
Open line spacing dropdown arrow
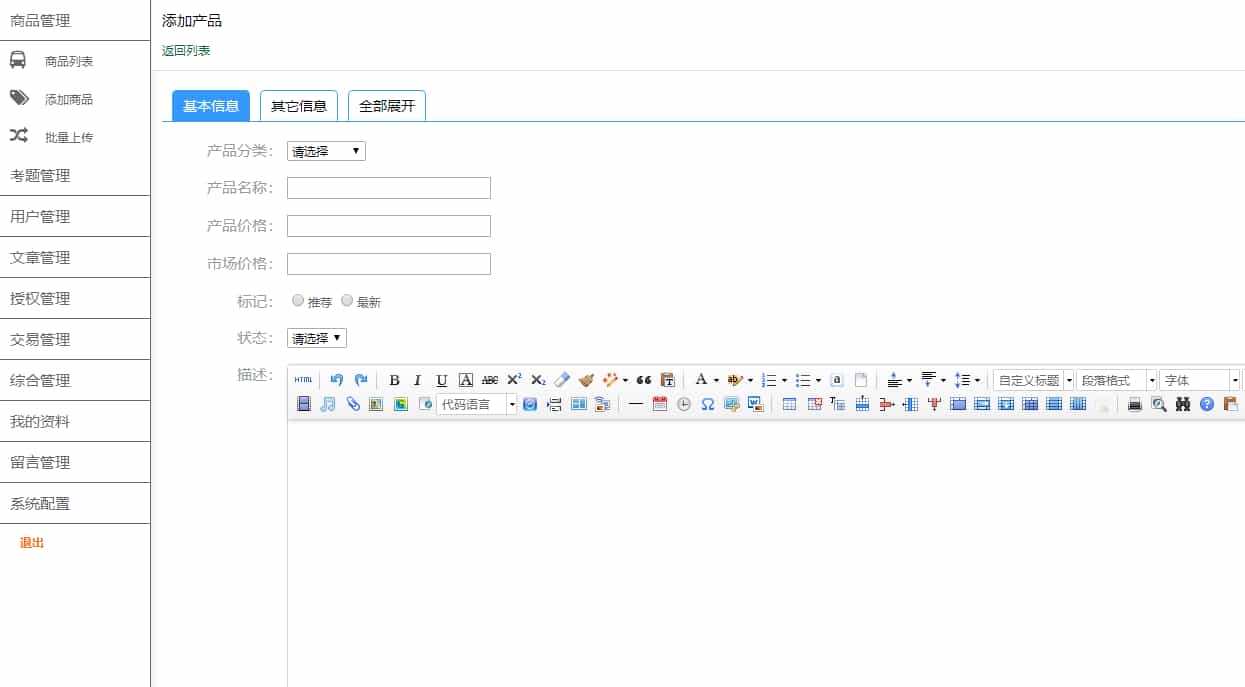click(x=977, y=380)
